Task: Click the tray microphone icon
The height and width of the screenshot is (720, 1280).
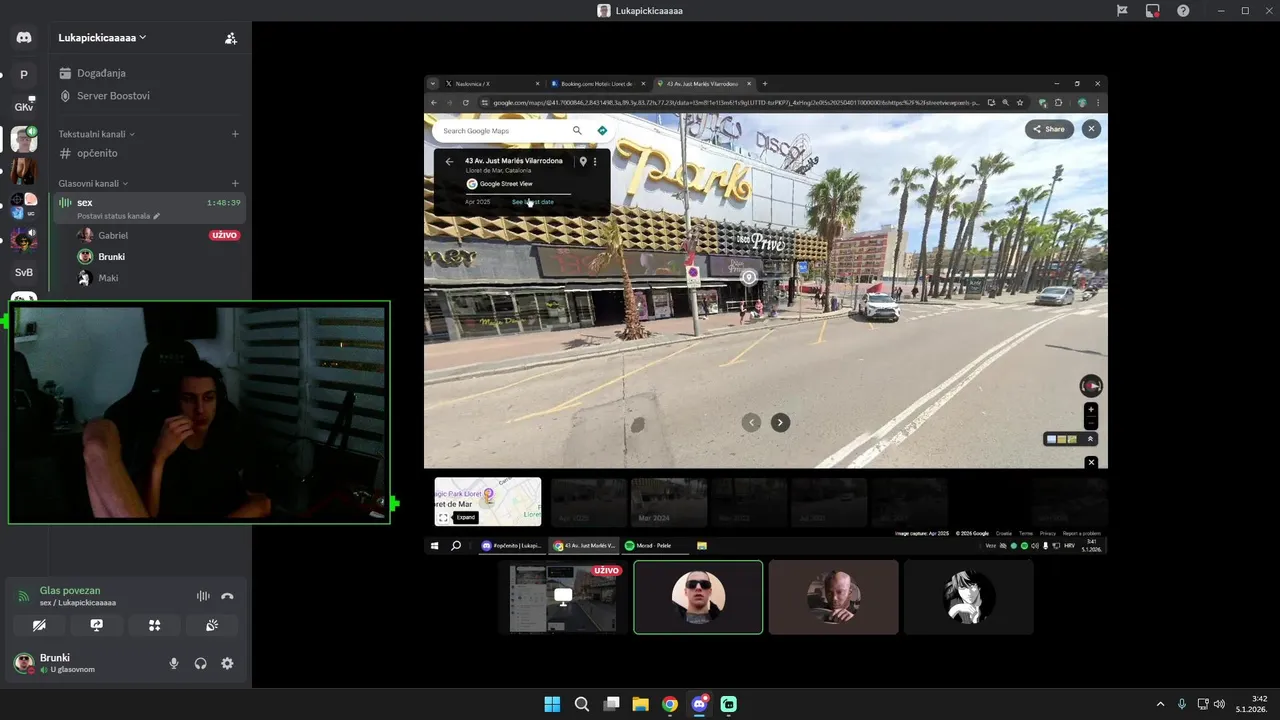Action: pos(1182,704)
